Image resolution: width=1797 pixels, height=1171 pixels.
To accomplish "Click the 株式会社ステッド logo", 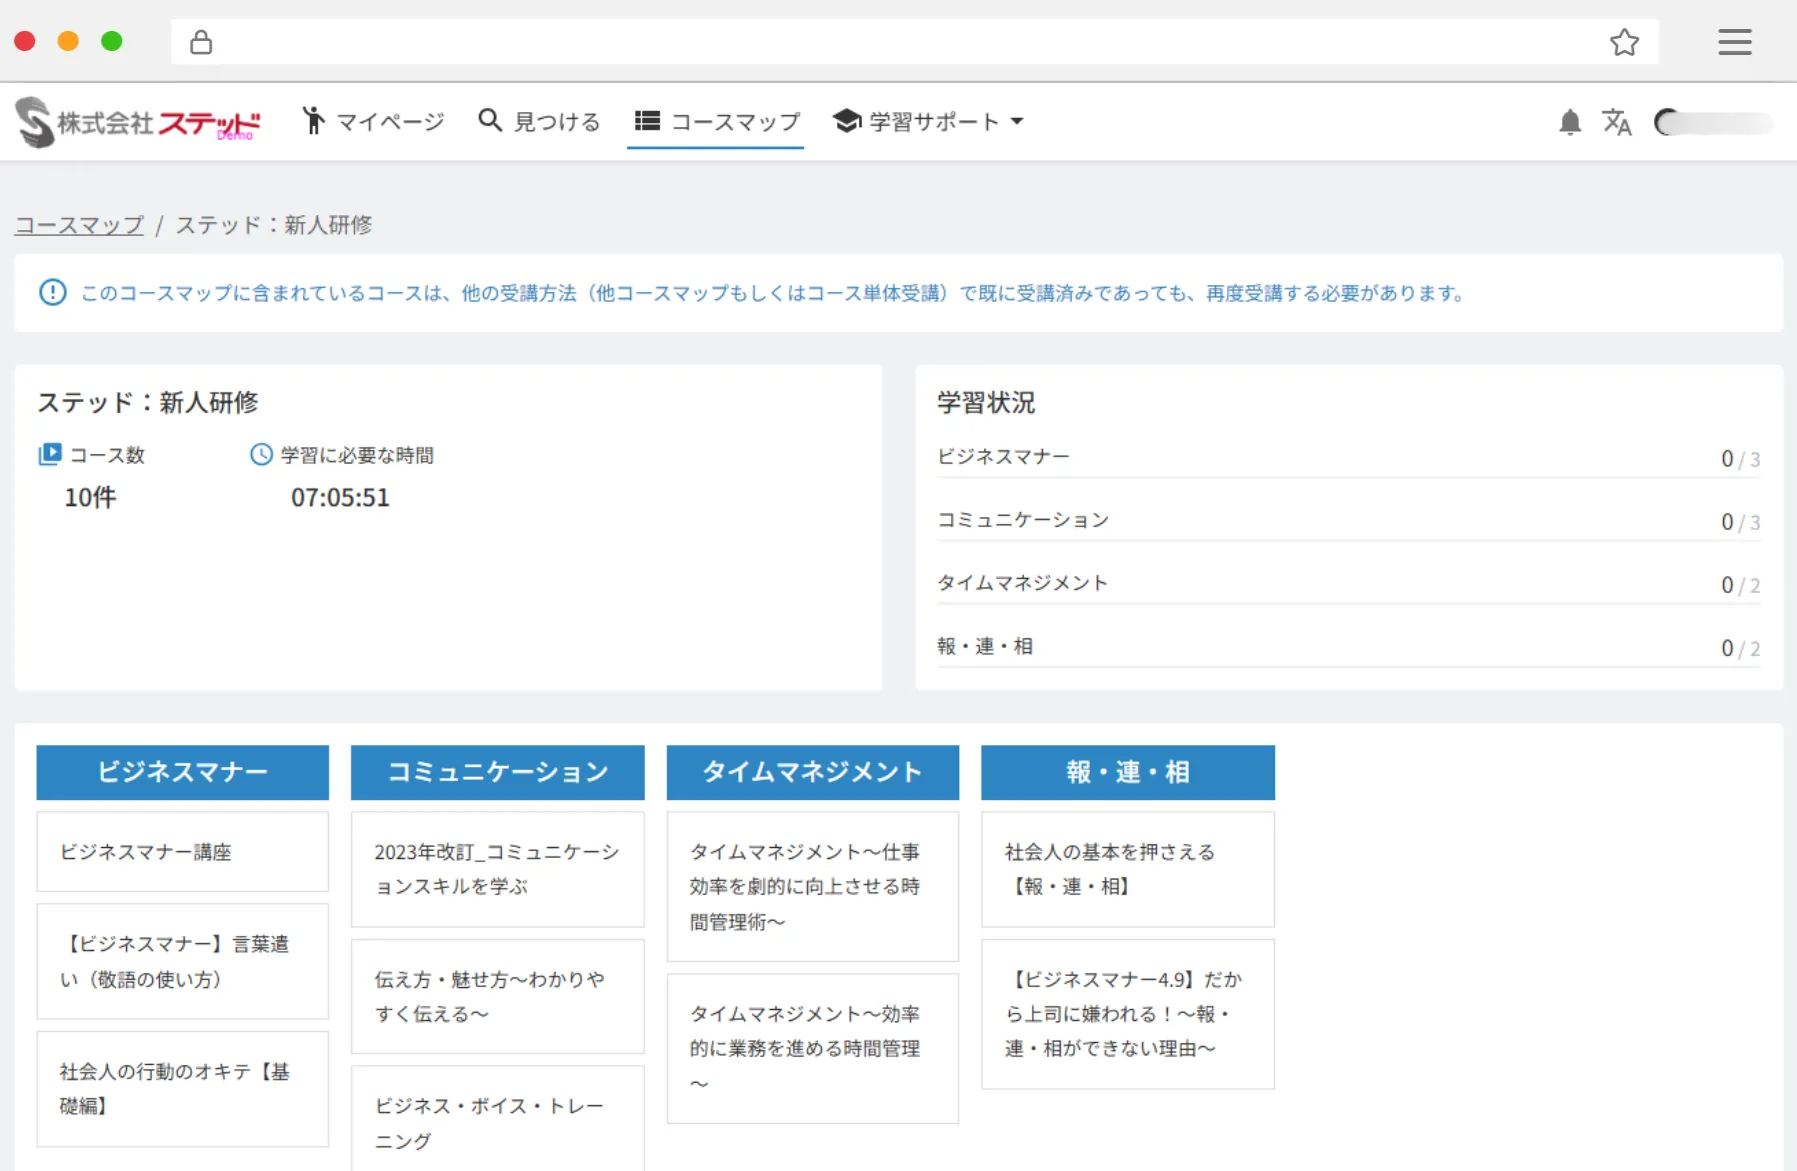I will coord(138,122).
